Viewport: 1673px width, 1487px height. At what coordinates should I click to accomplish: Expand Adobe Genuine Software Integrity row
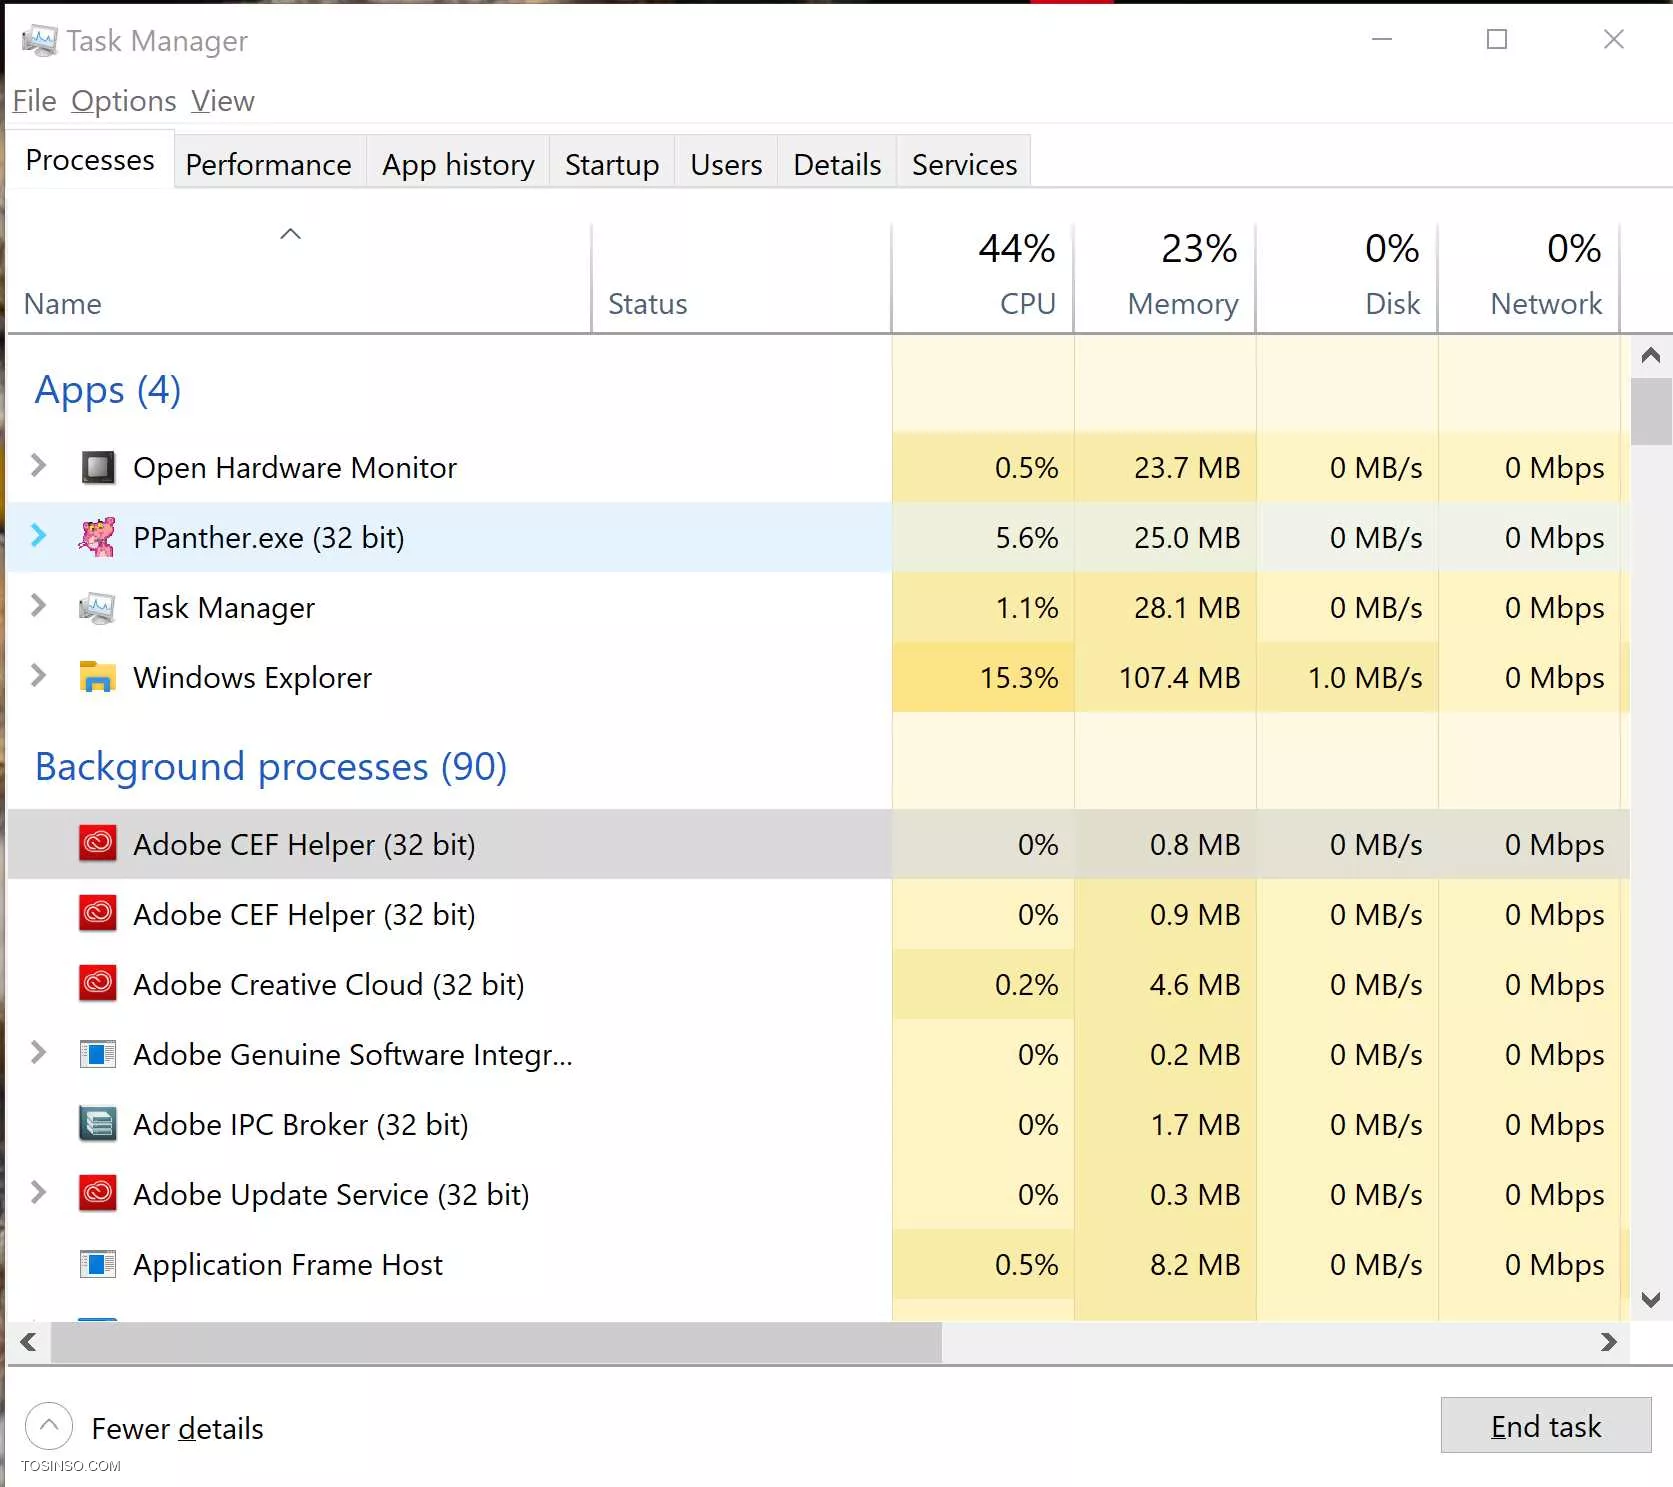point(39,1052)
